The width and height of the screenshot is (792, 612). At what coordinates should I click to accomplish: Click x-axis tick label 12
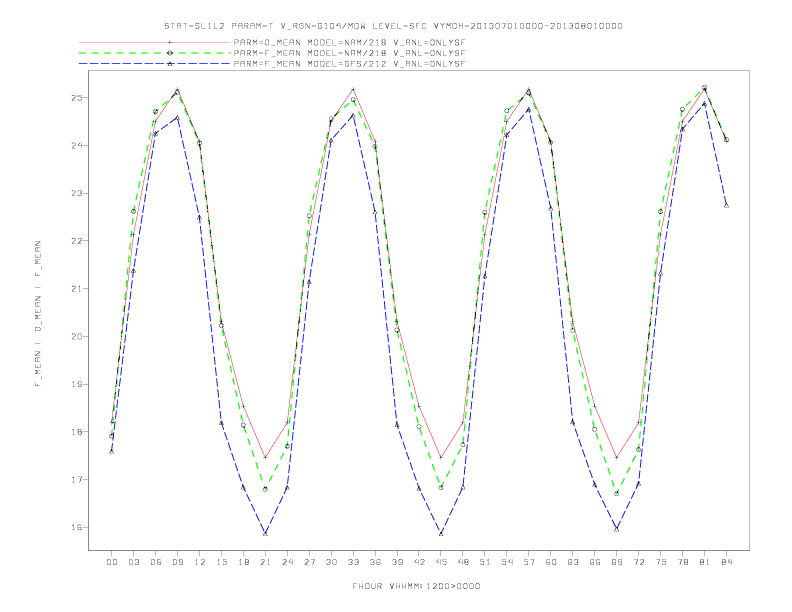pos(200,562)
